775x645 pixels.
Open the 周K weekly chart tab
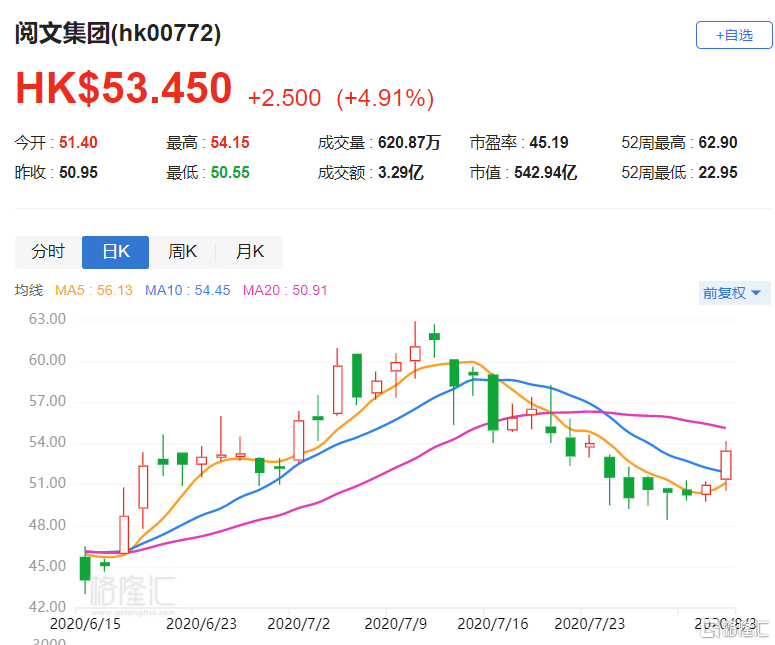point(182,252)
